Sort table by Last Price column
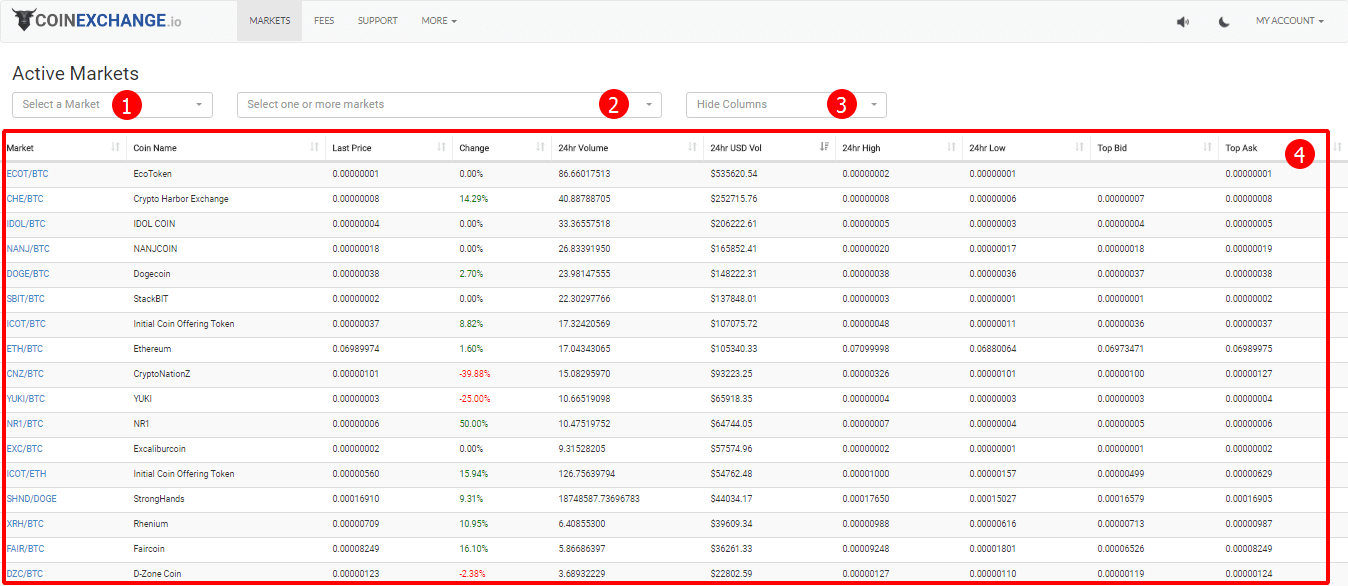 [x=389, y=148]
